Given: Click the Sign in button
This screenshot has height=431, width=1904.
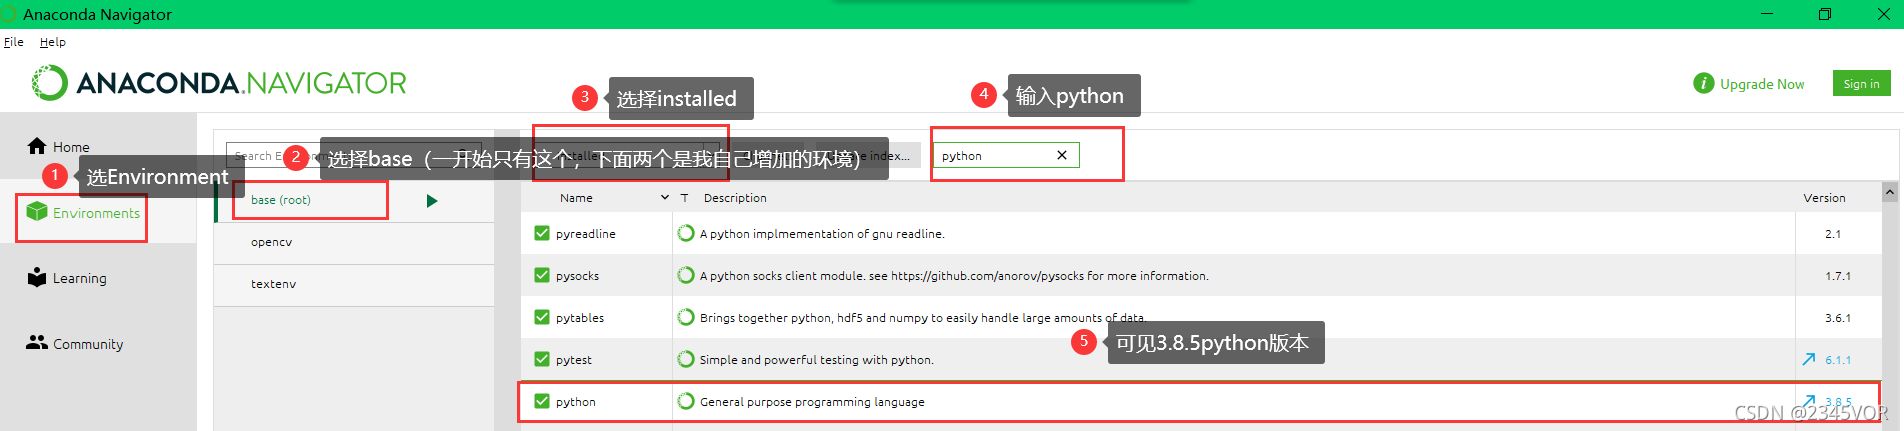Looking at the screenshot, I should [1861, 84].
